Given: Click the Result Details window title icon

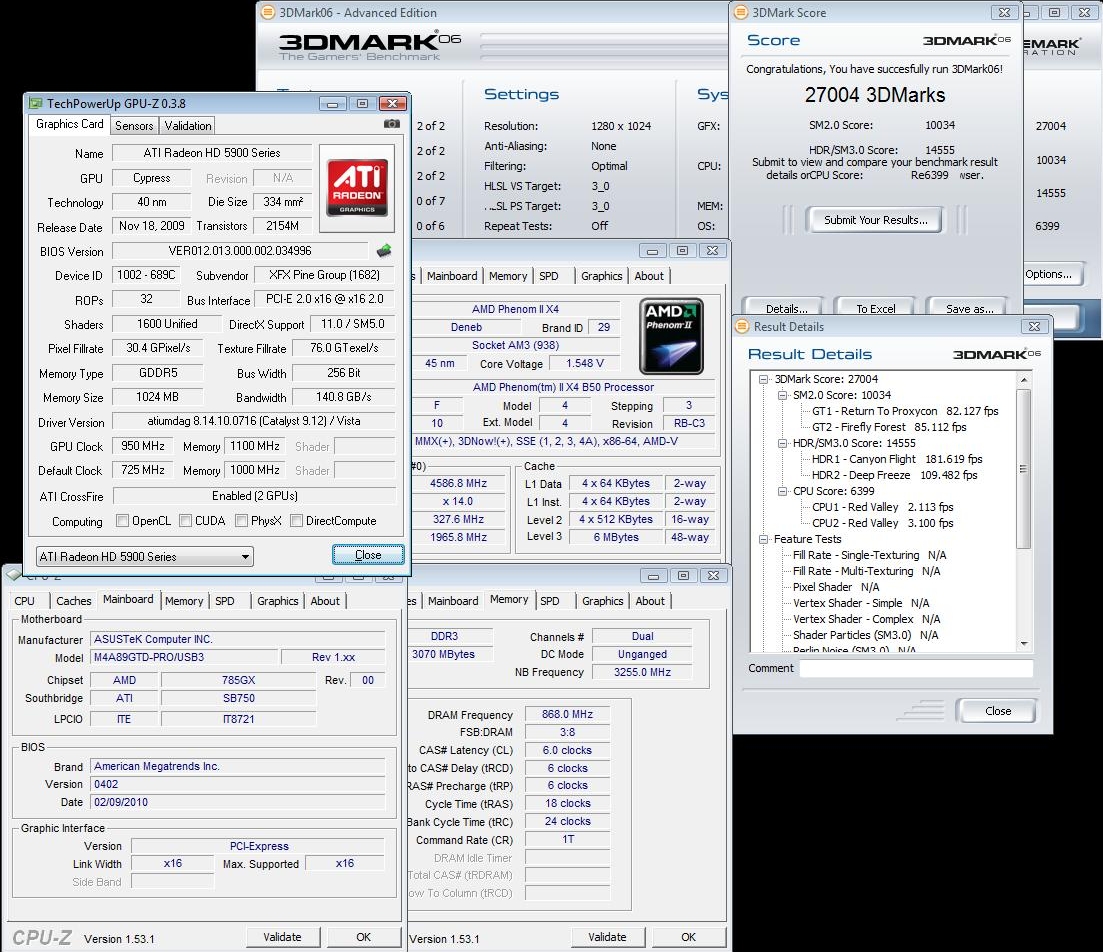Looking at the screenshot, I should pyautogui.click(x=742, y=326).
